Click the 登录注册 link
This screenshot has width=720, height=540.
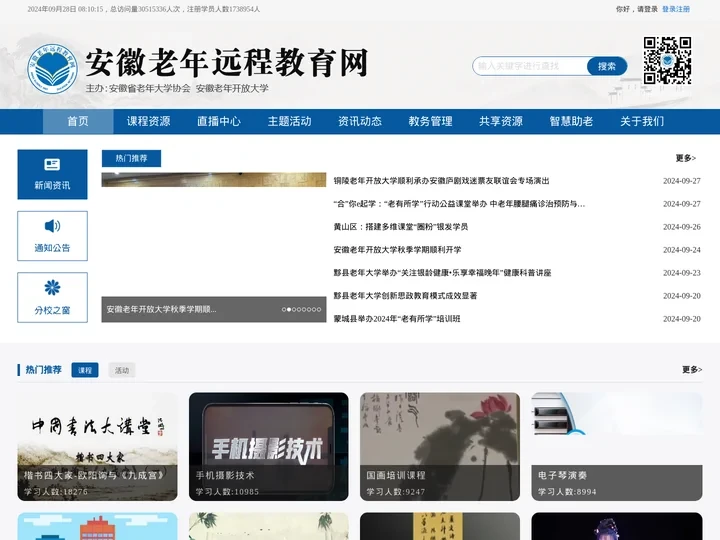click(x=676, y=9)
